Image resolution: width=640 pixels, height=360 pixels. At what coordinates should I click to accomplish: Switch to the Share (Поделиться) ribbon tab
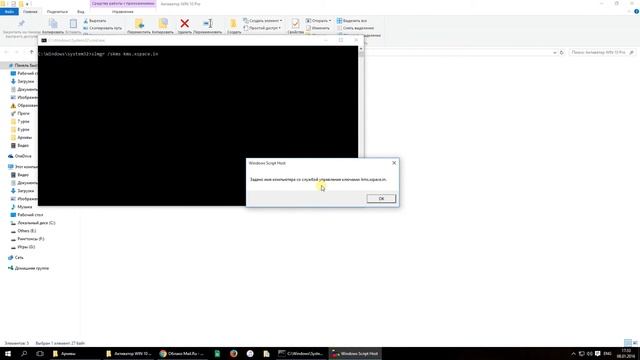pyautogui.click(x=57, y=11)
